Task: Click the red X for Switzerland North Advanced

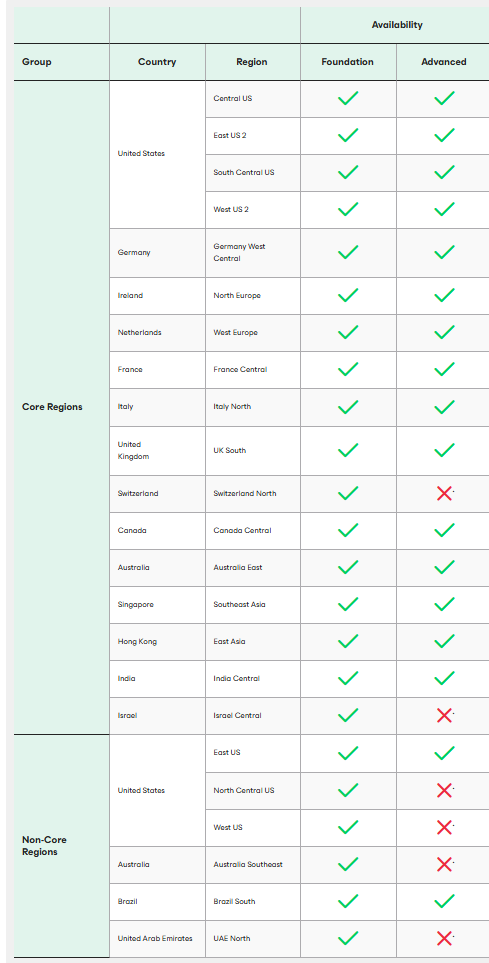Action: (444, 493)
